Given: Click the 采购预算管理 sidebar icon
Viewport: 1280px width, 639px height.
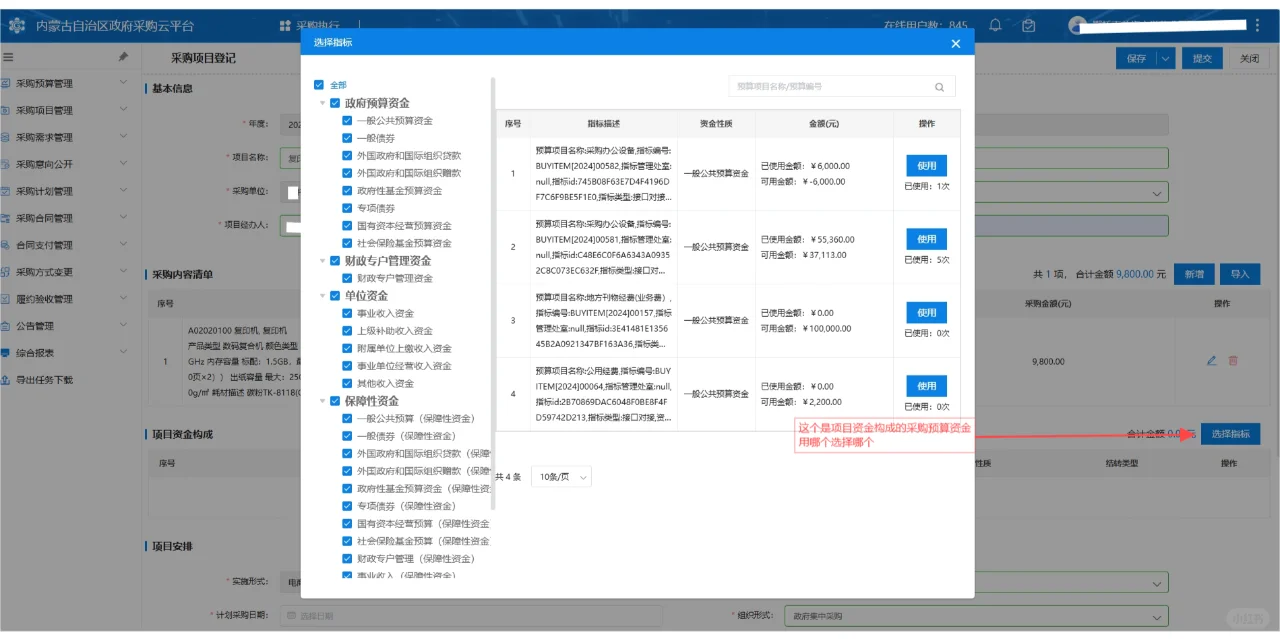Looking at the screenshot, I should (6, 84).
